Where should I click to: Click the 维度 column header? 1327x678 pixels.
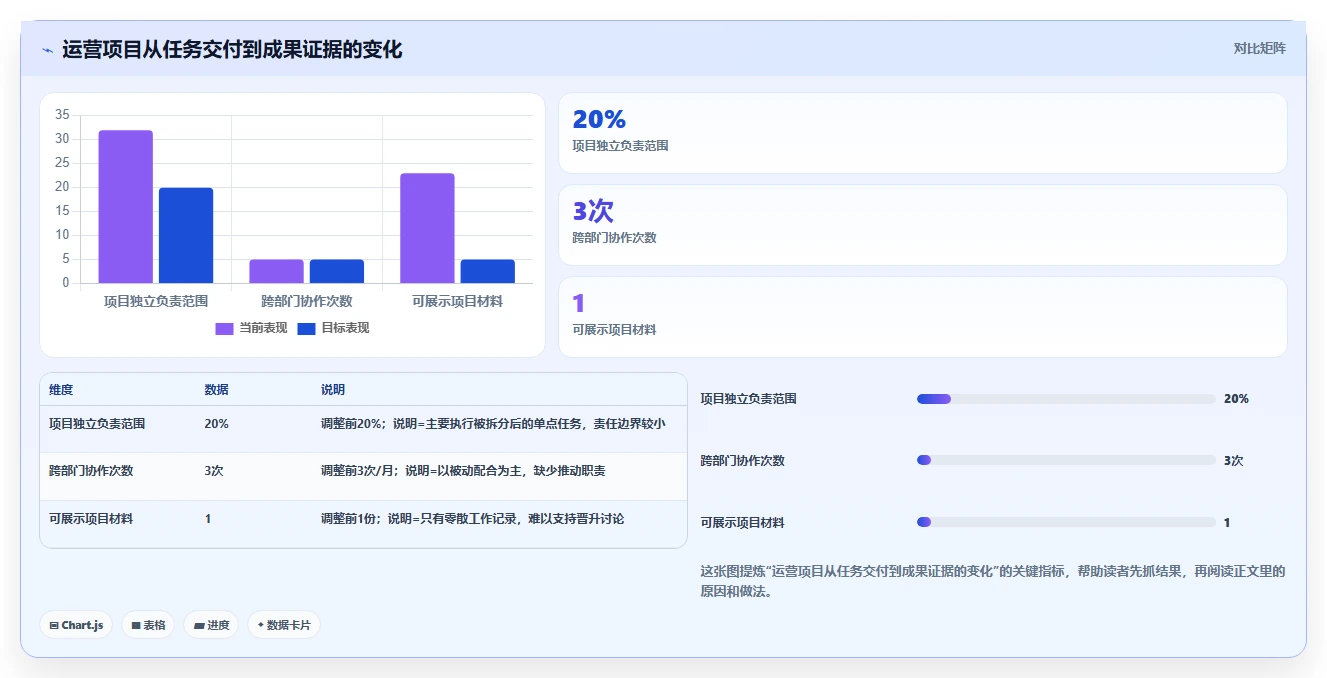[x=61, y=390]
